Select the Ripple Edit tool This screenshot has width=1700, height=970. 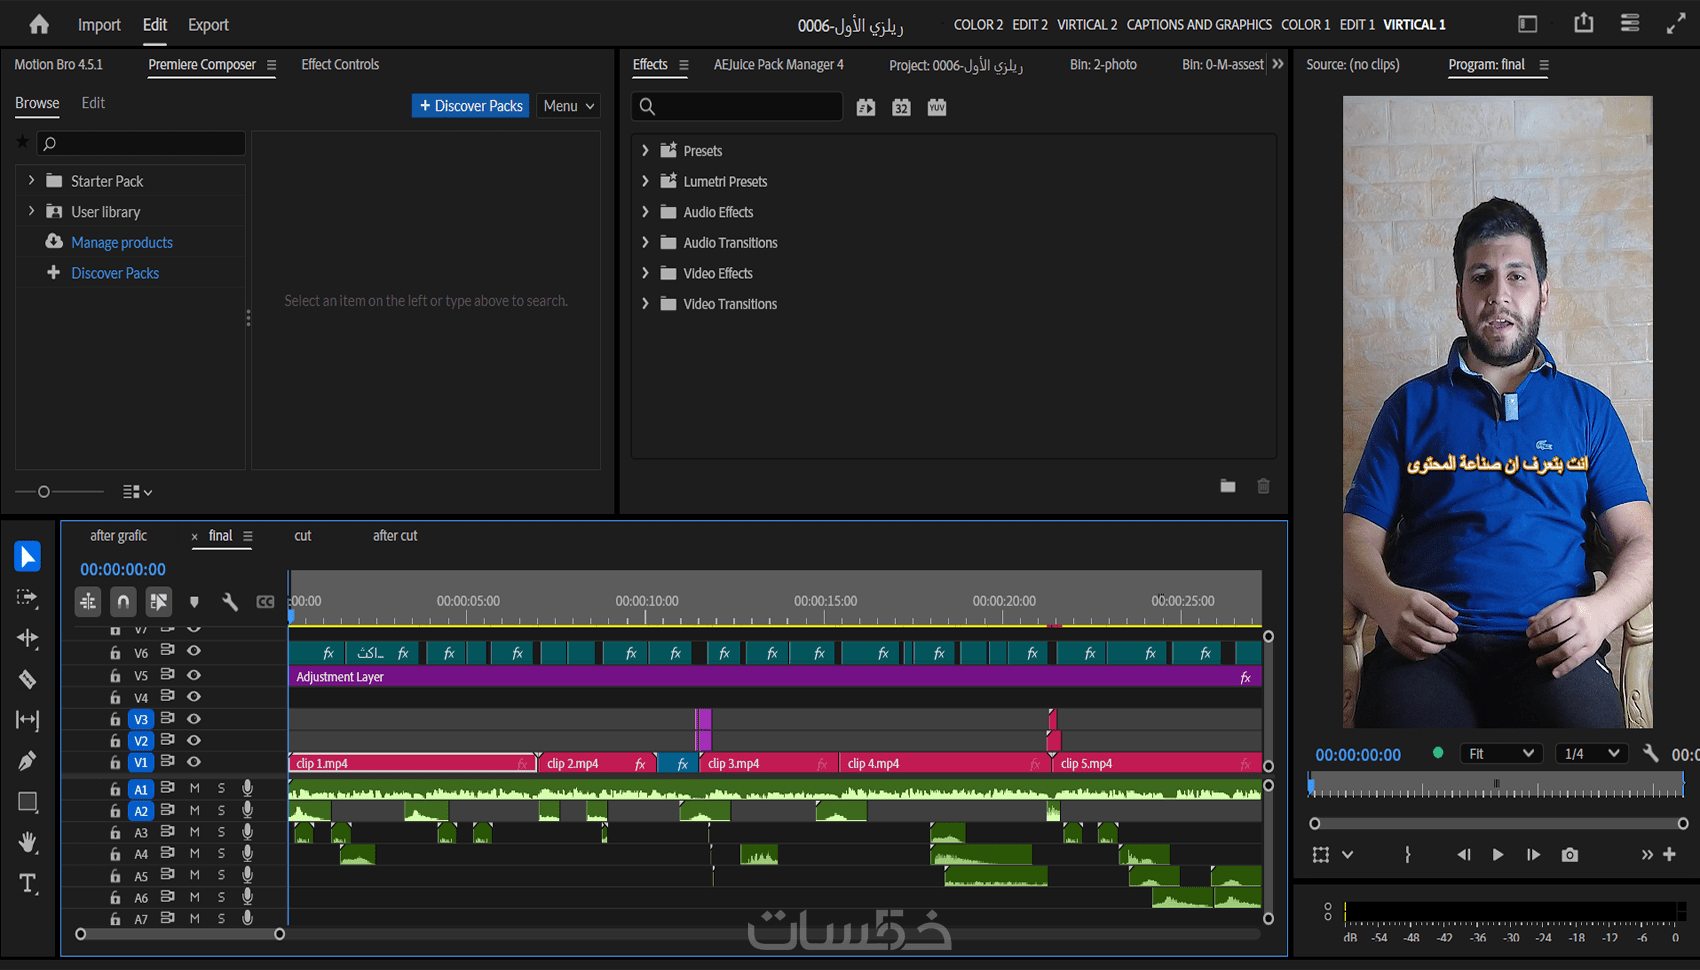(27, 639)
